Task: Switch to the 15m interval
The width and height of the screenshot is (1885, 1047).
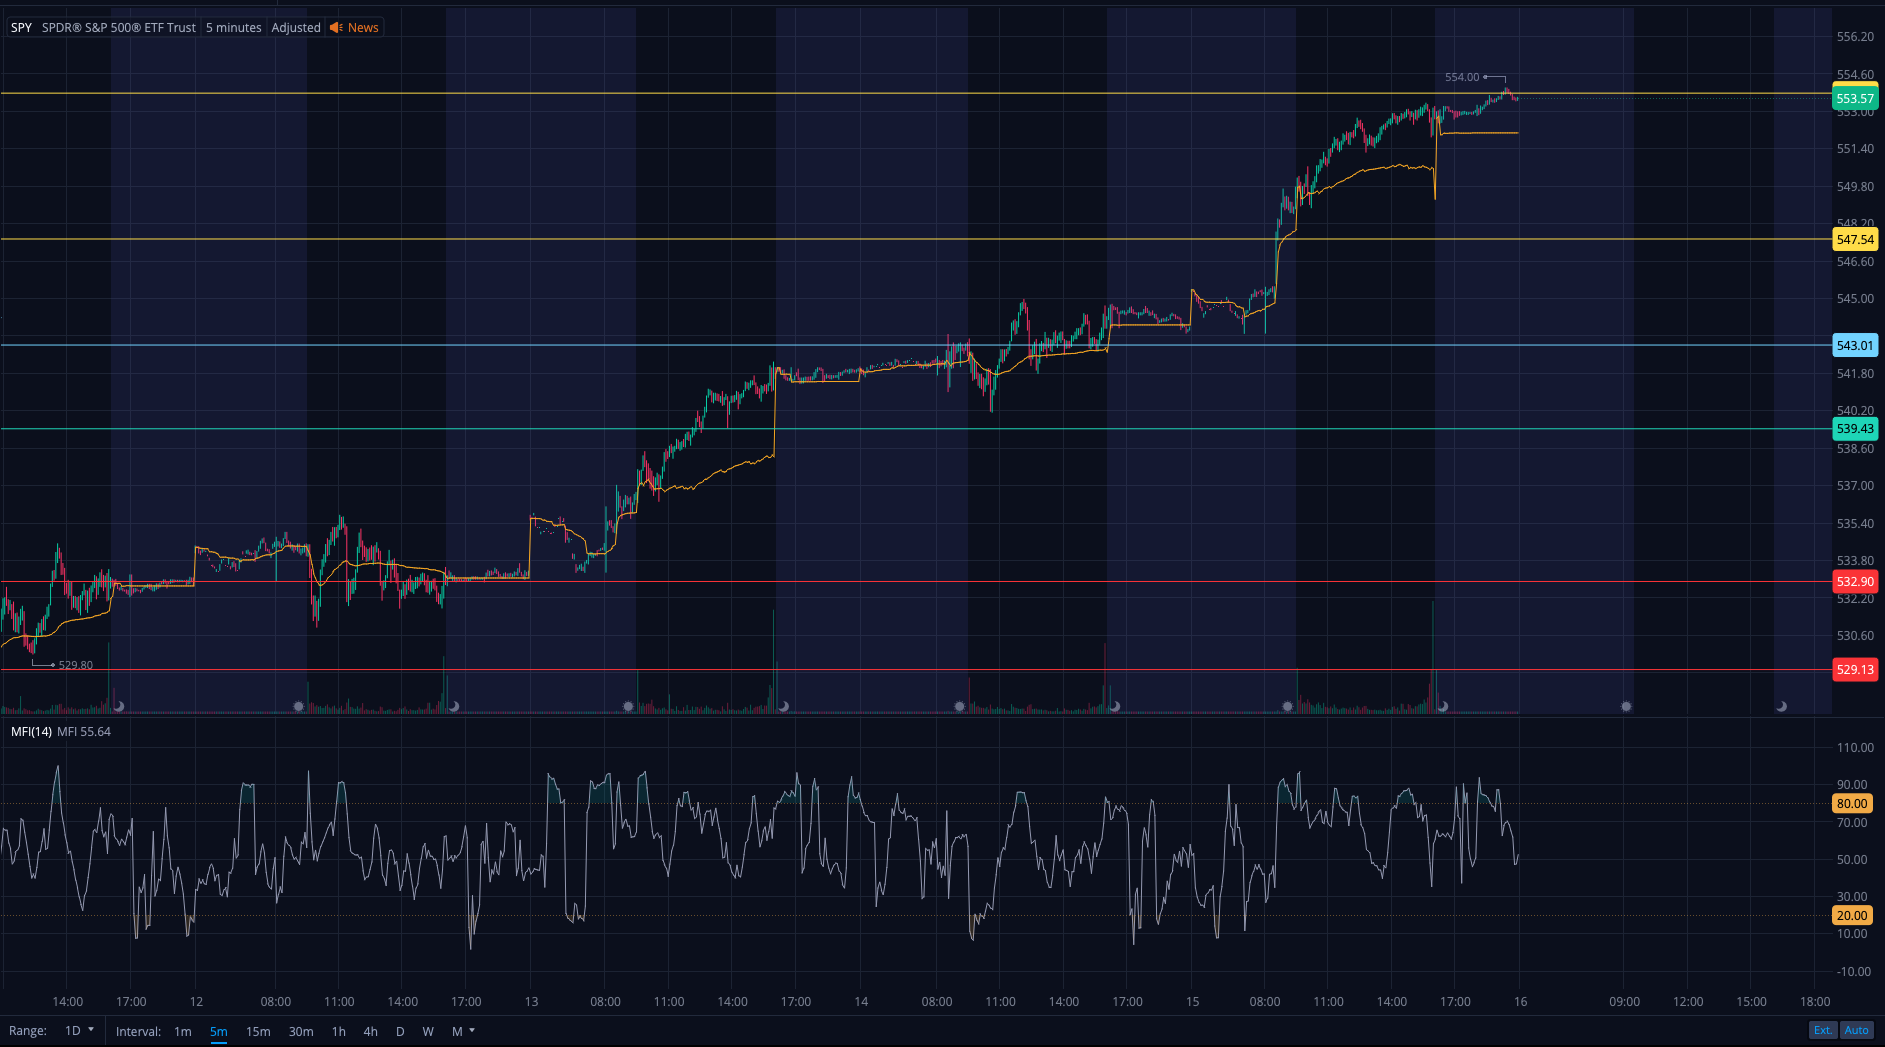Action: point(258,1031)
